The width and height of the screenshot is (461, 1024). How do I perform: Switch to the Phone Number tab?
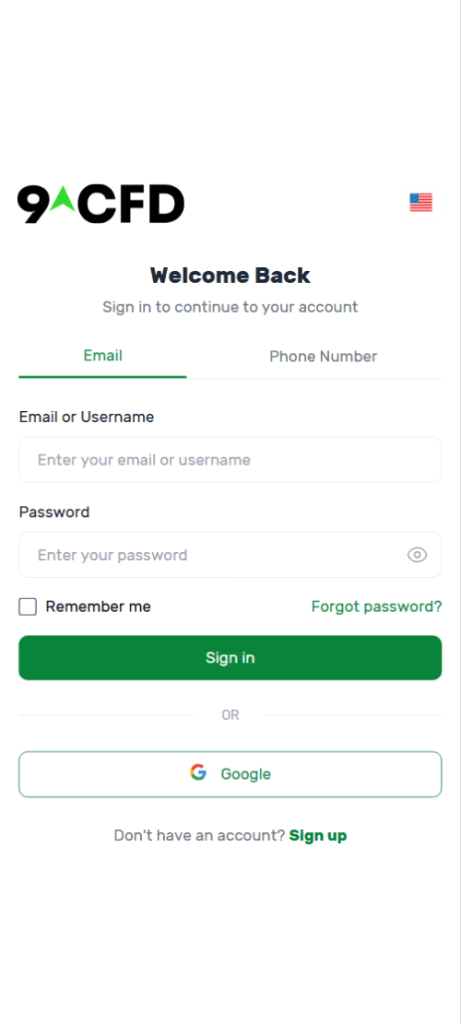(323, 357)
